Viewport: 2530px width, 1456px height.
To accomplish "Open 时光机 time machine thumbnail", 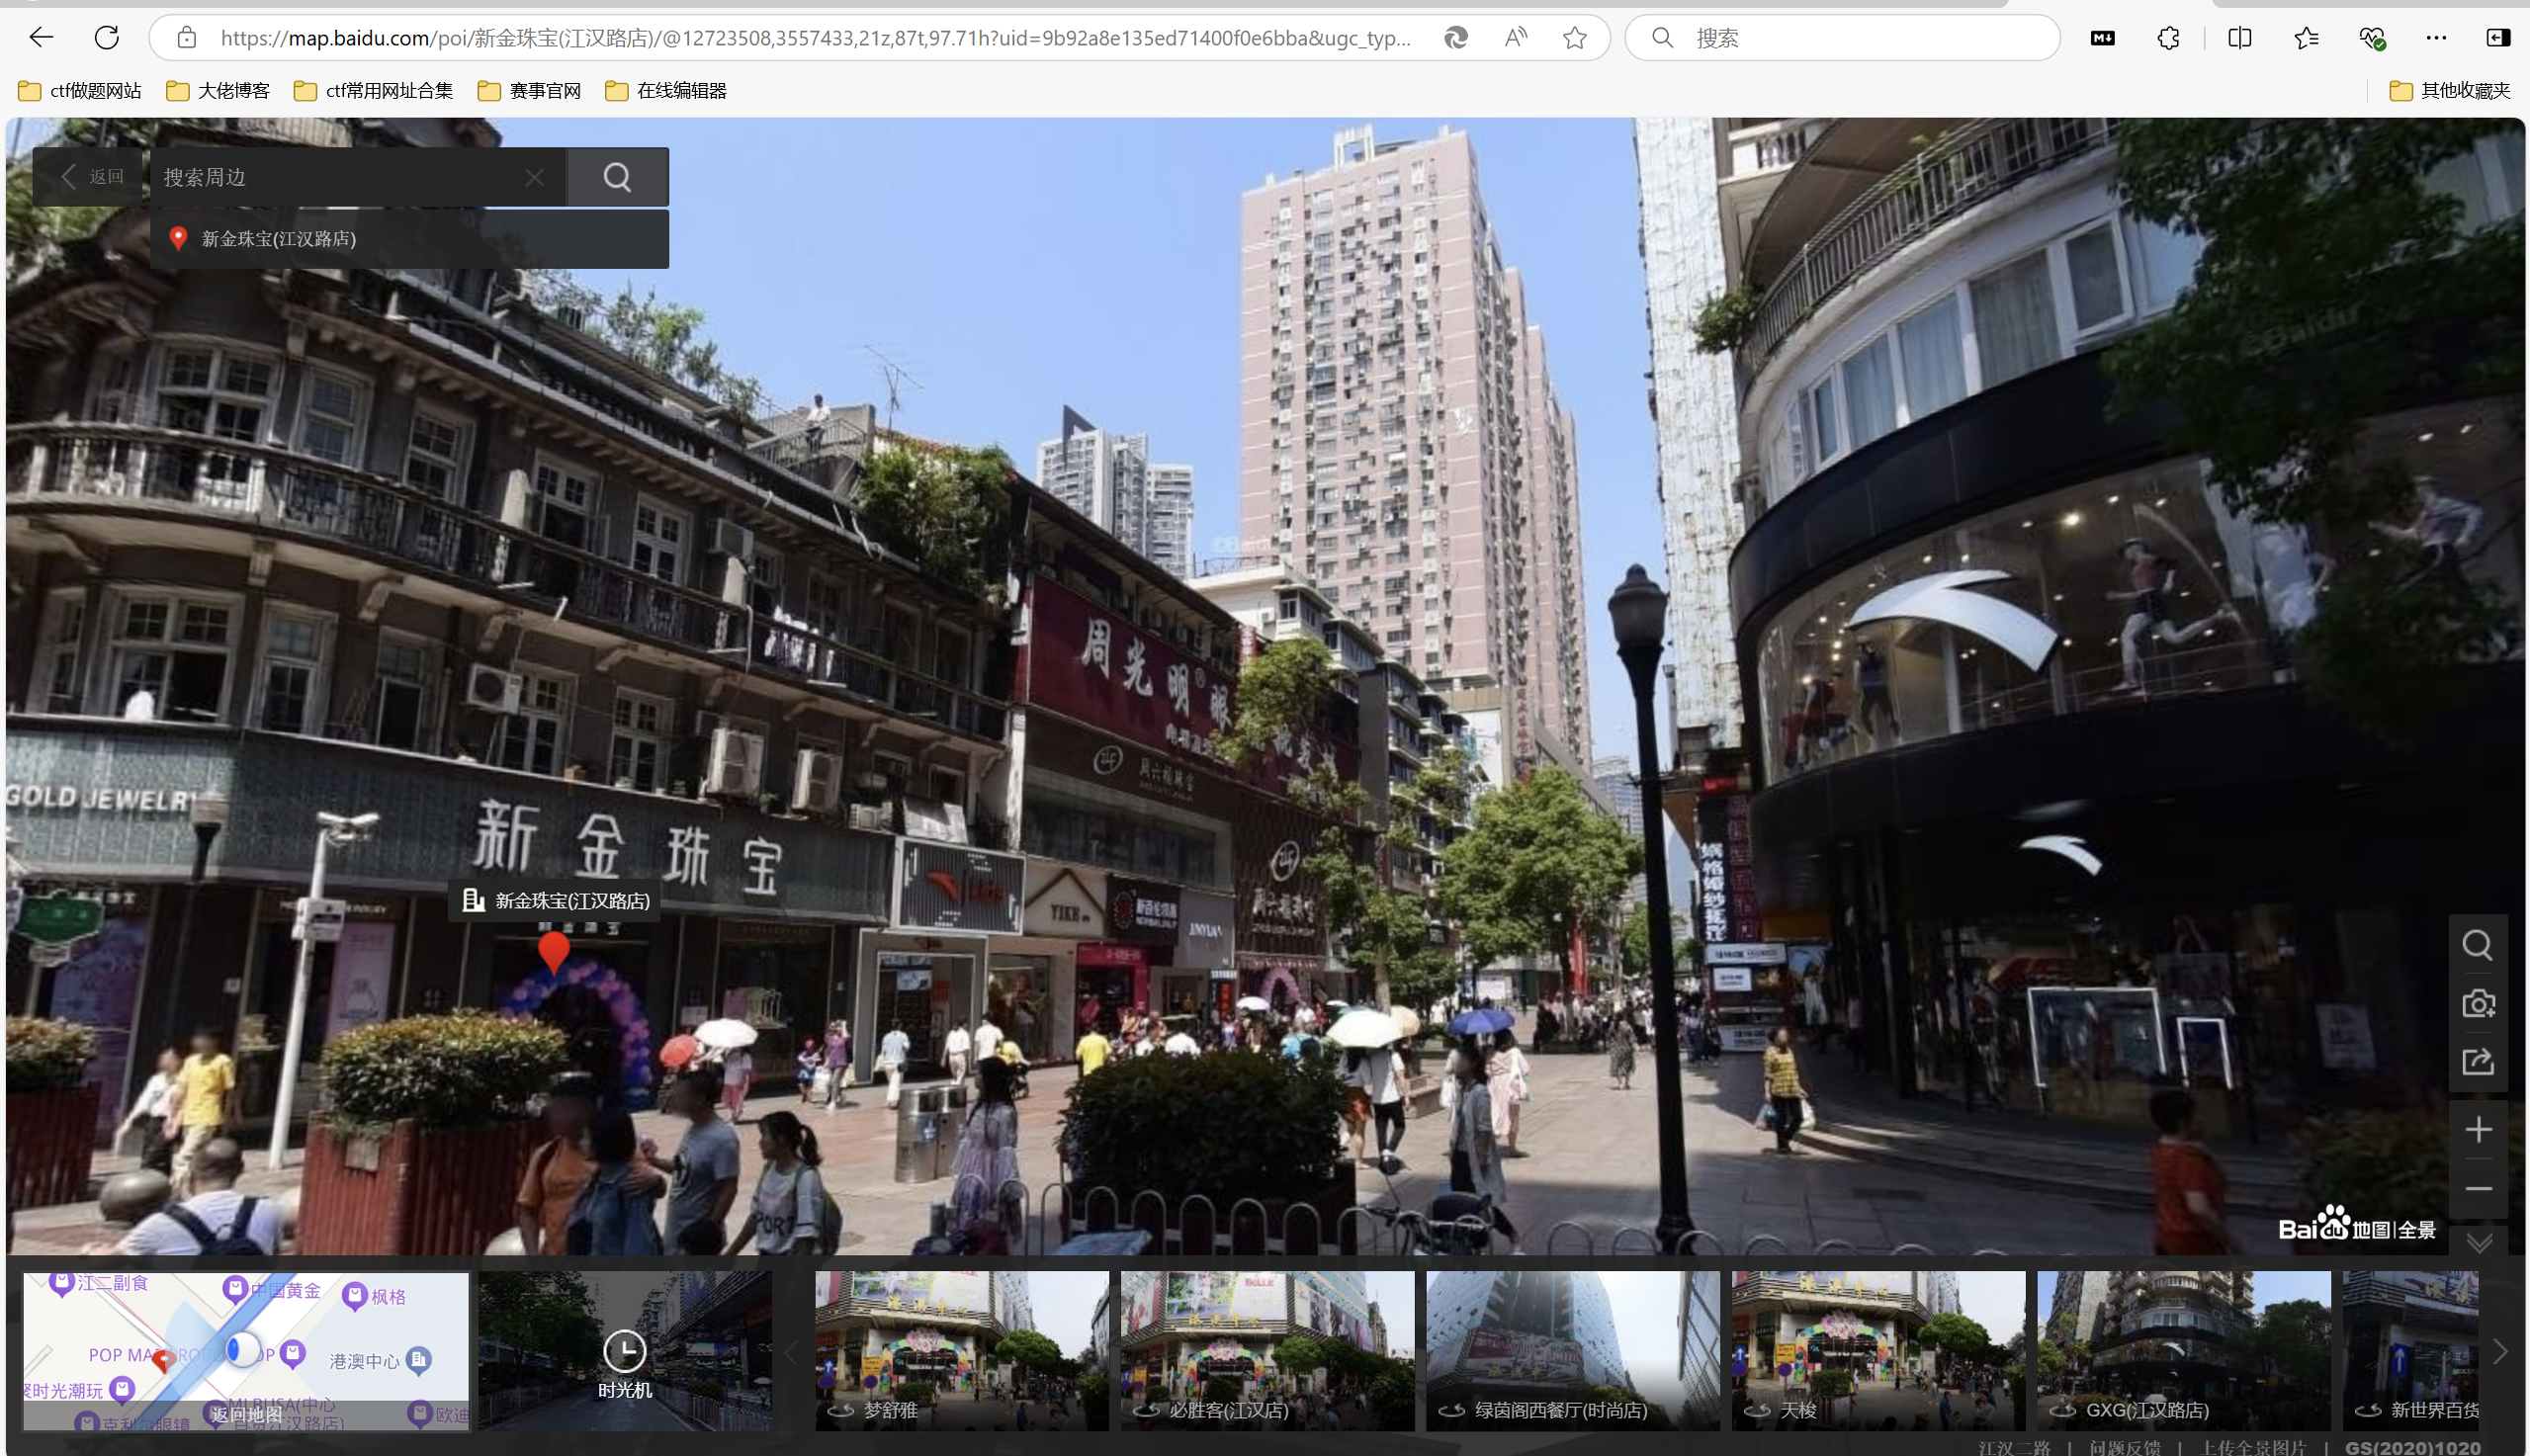I will point(625,1351).
